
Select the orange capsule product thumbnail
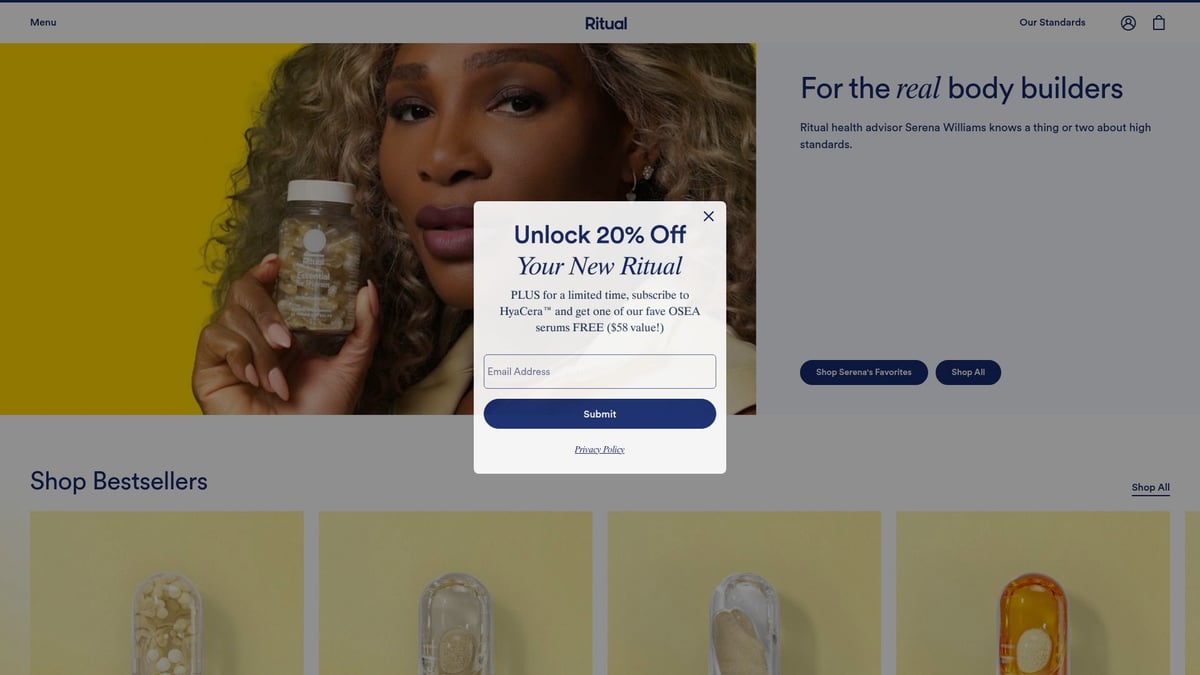coord(1033,593)
